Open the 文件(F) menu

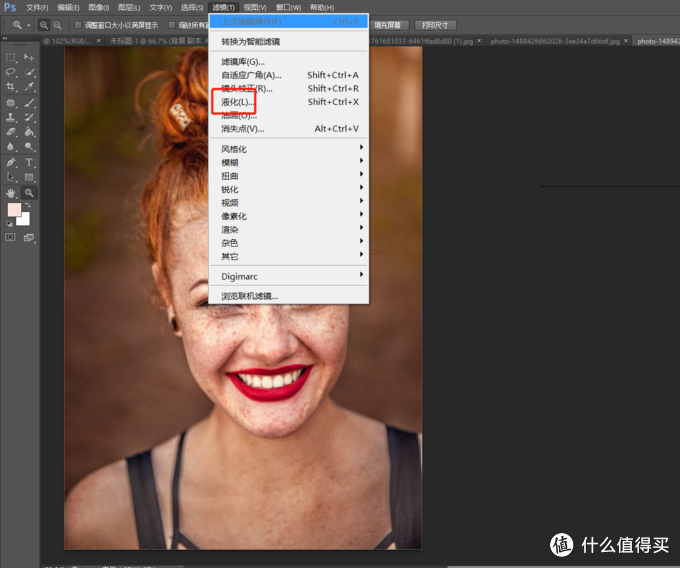pos(37,7)
